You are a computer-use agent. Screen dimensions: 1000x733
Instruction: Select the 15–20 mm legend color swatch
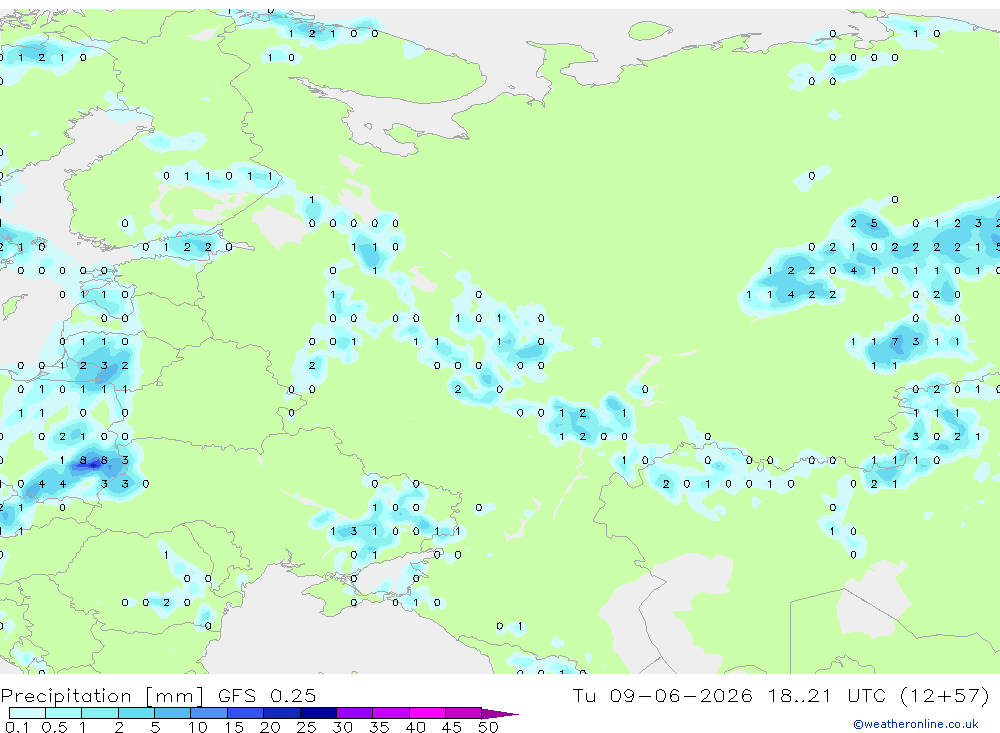246,713
